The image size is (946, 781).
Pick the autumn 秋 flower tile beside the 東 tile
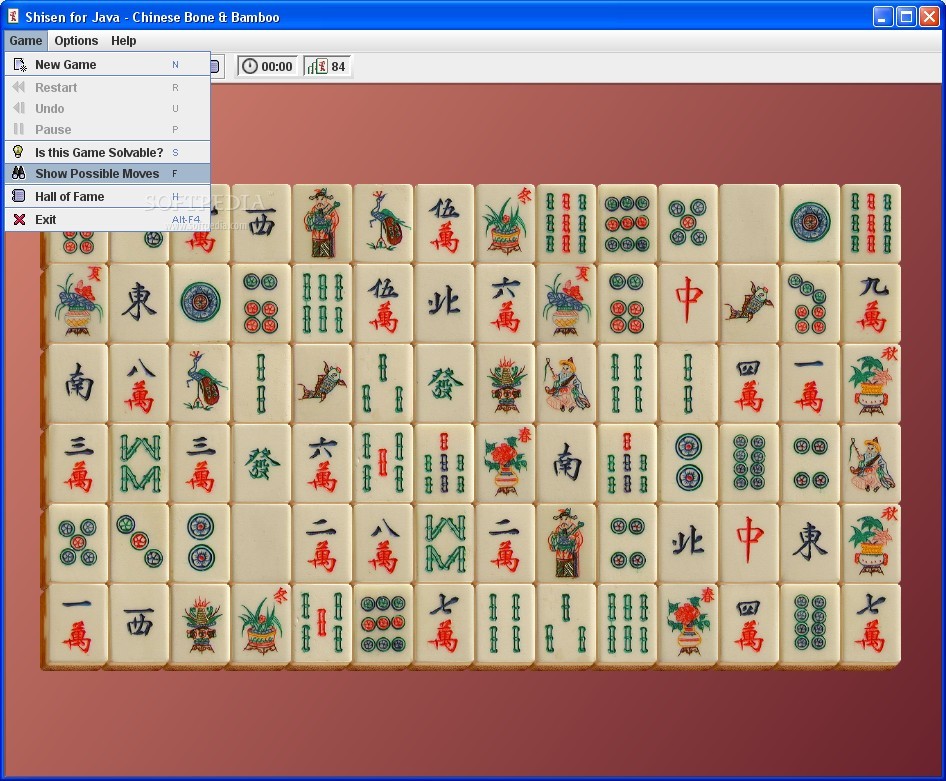871,543
